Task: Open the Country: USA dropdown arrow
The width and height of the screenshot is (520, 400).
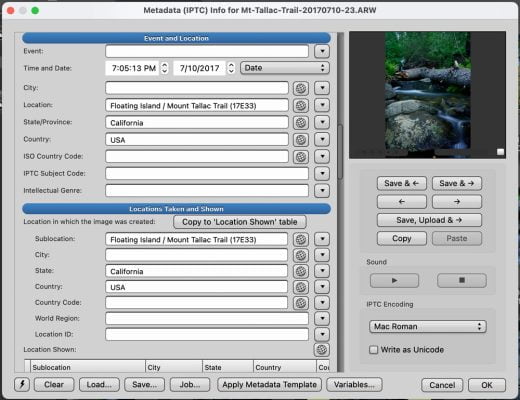Action: click(x=322, y=139)
